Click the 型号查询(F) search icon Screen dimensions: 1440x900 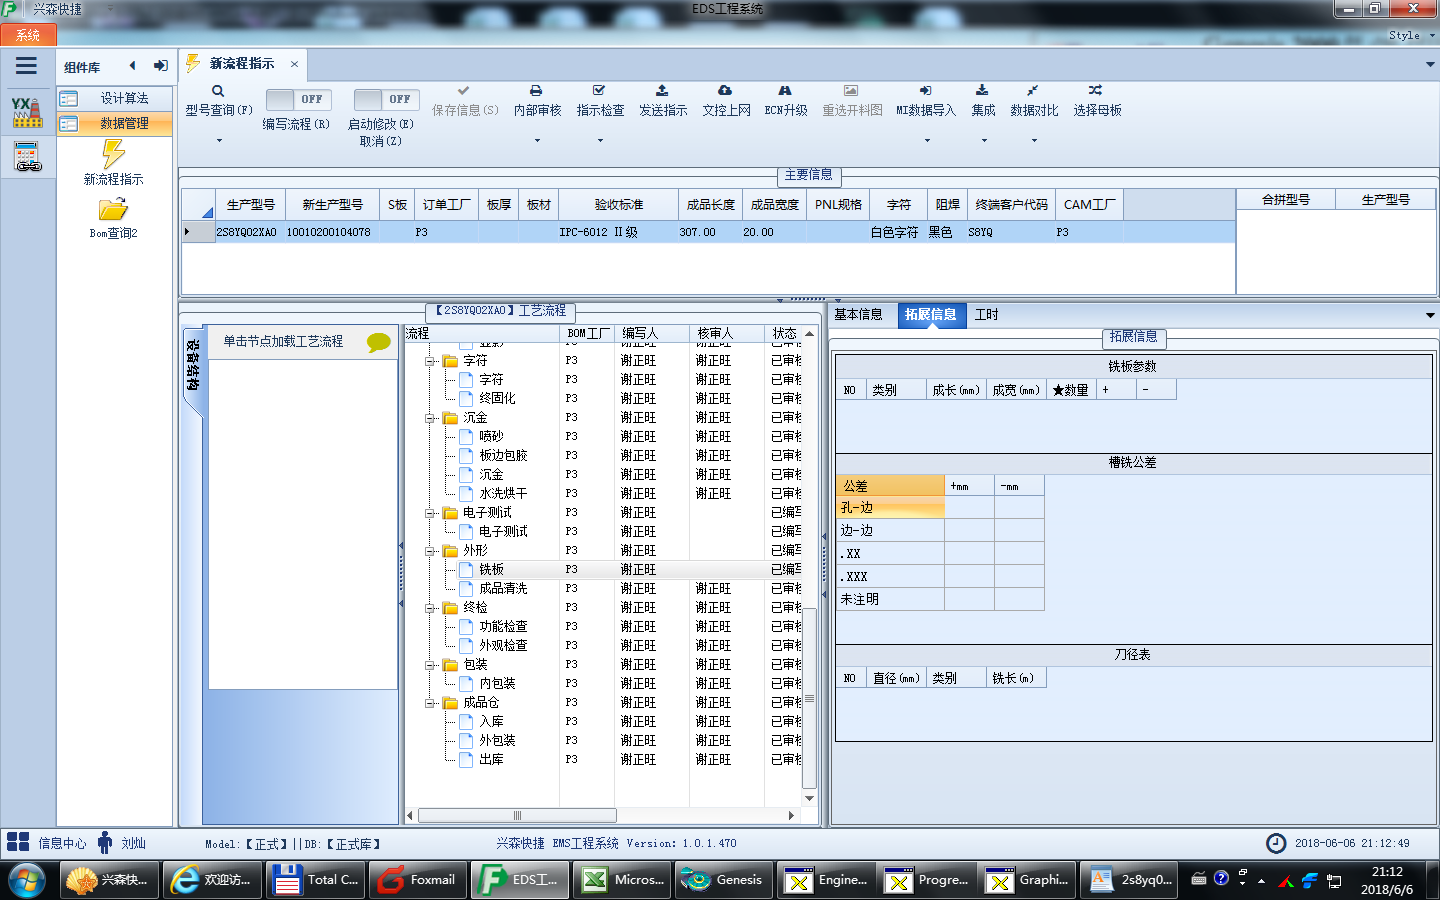pyautogui.click(x=218, y=91)
